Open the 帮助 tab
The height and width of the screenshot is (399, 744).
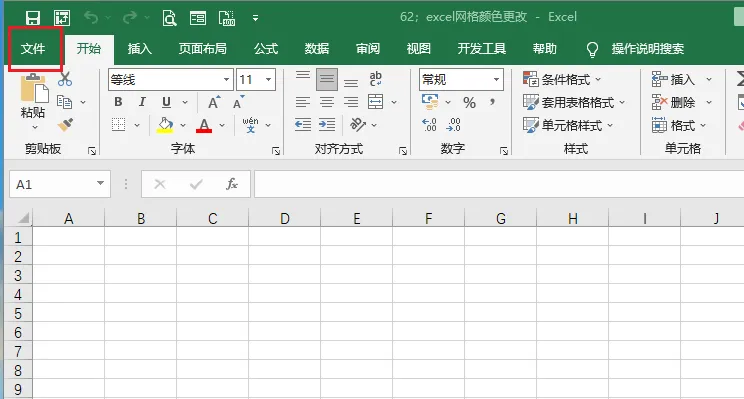[x=544, y=48]
